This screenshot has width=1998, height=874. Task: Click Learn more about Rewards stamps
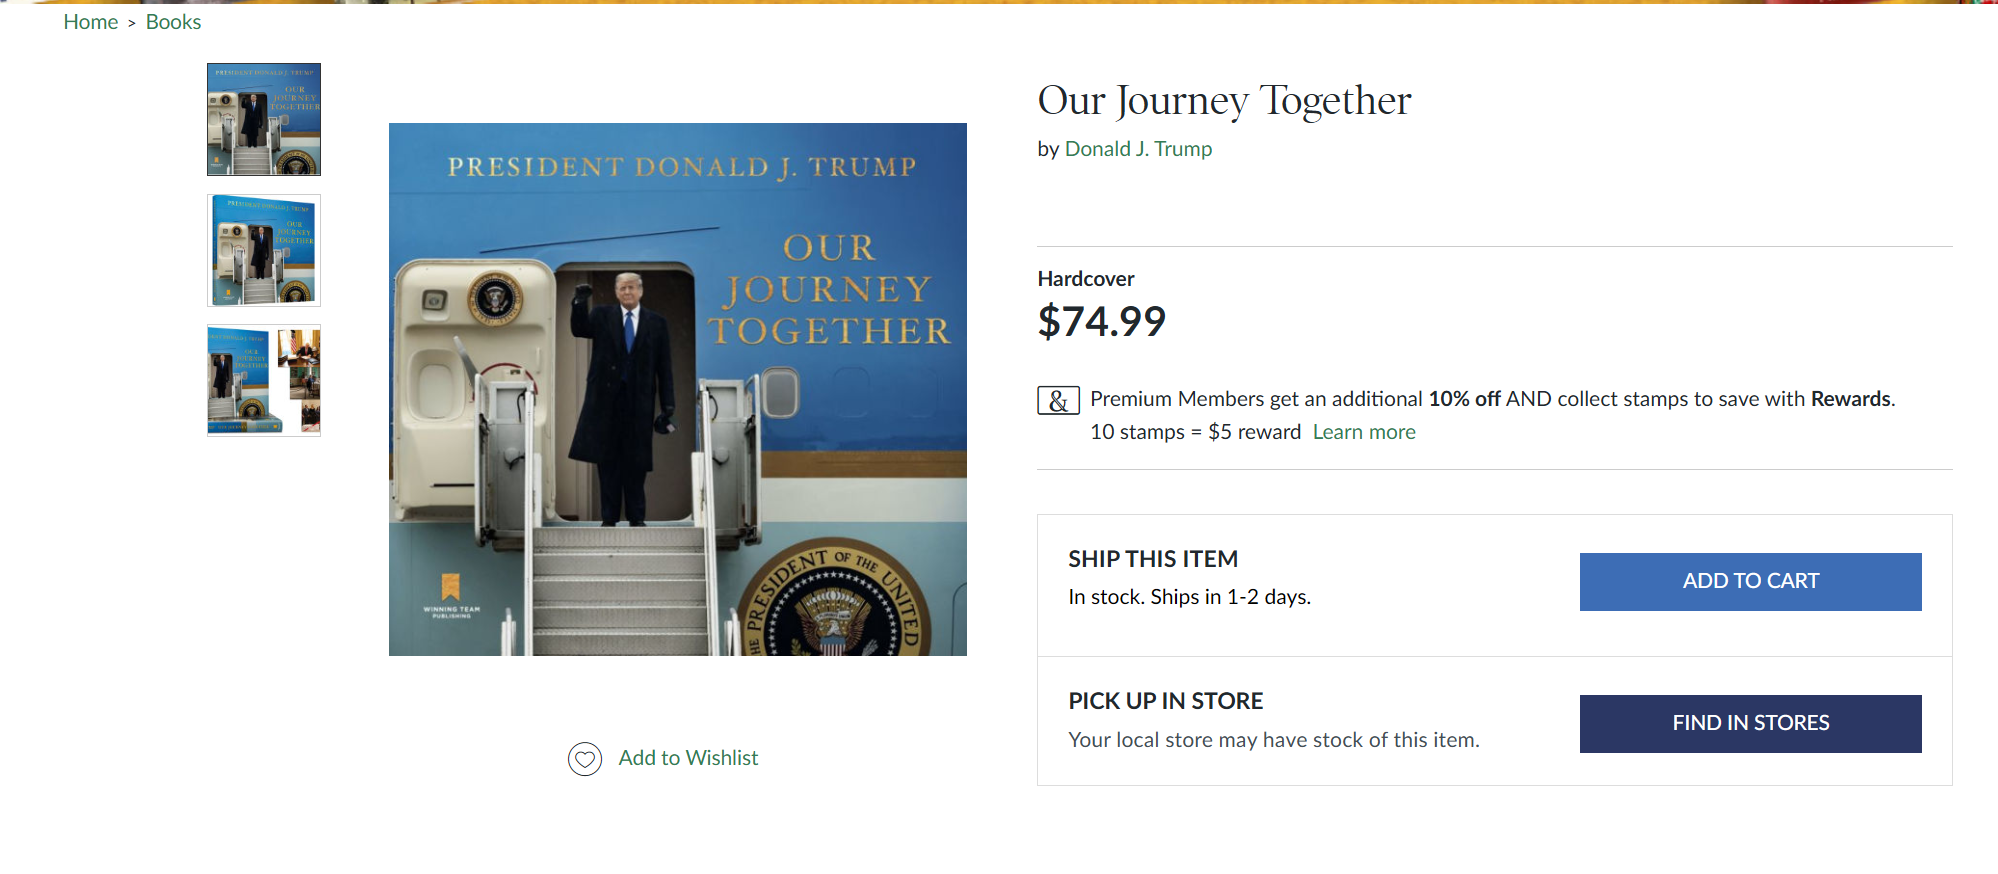pyautogui.click(x=1364, y=432)
